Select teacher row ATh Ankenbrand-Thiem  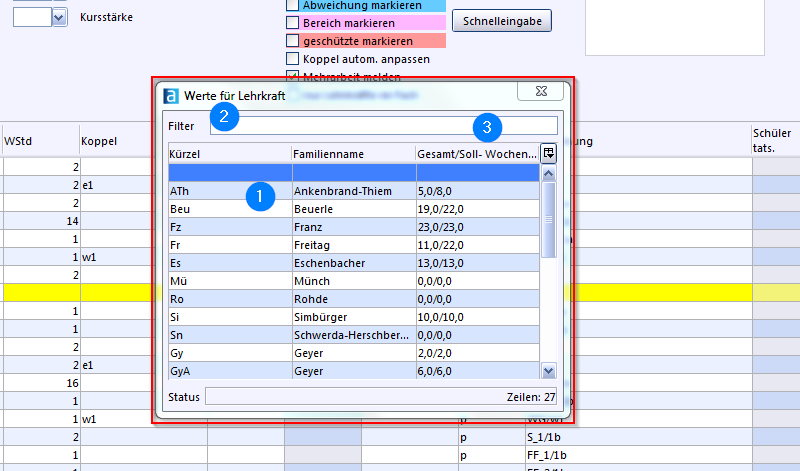[x=354, y=191]
